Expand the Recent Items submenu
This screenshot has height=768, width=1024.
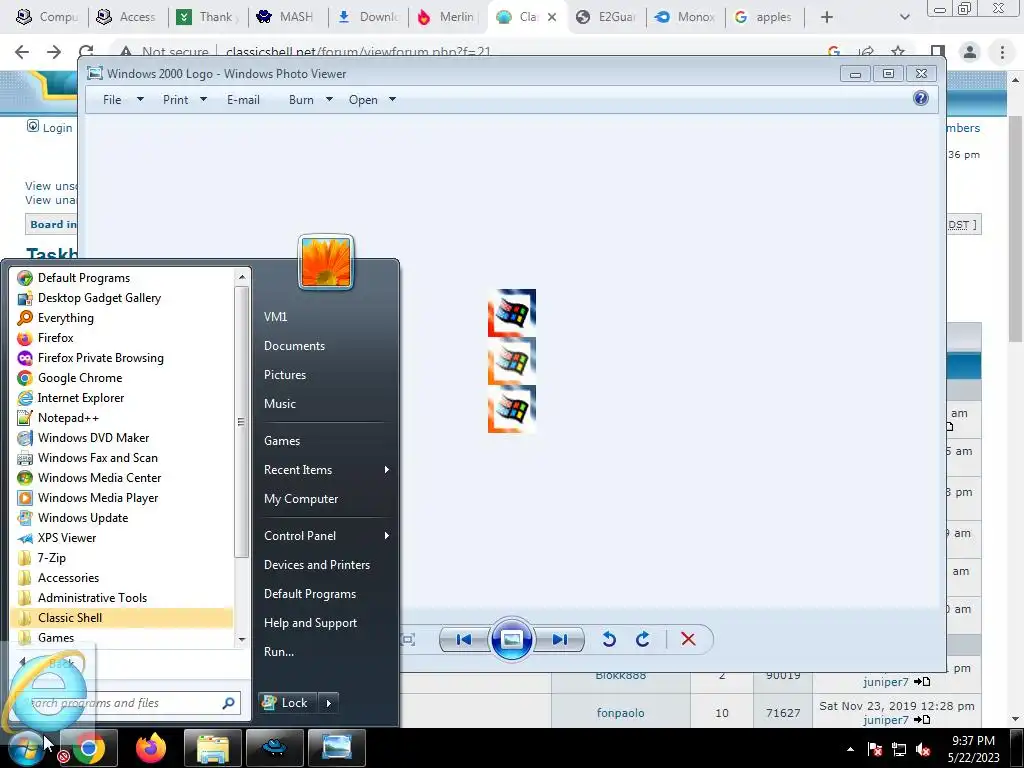pos(327,470)
